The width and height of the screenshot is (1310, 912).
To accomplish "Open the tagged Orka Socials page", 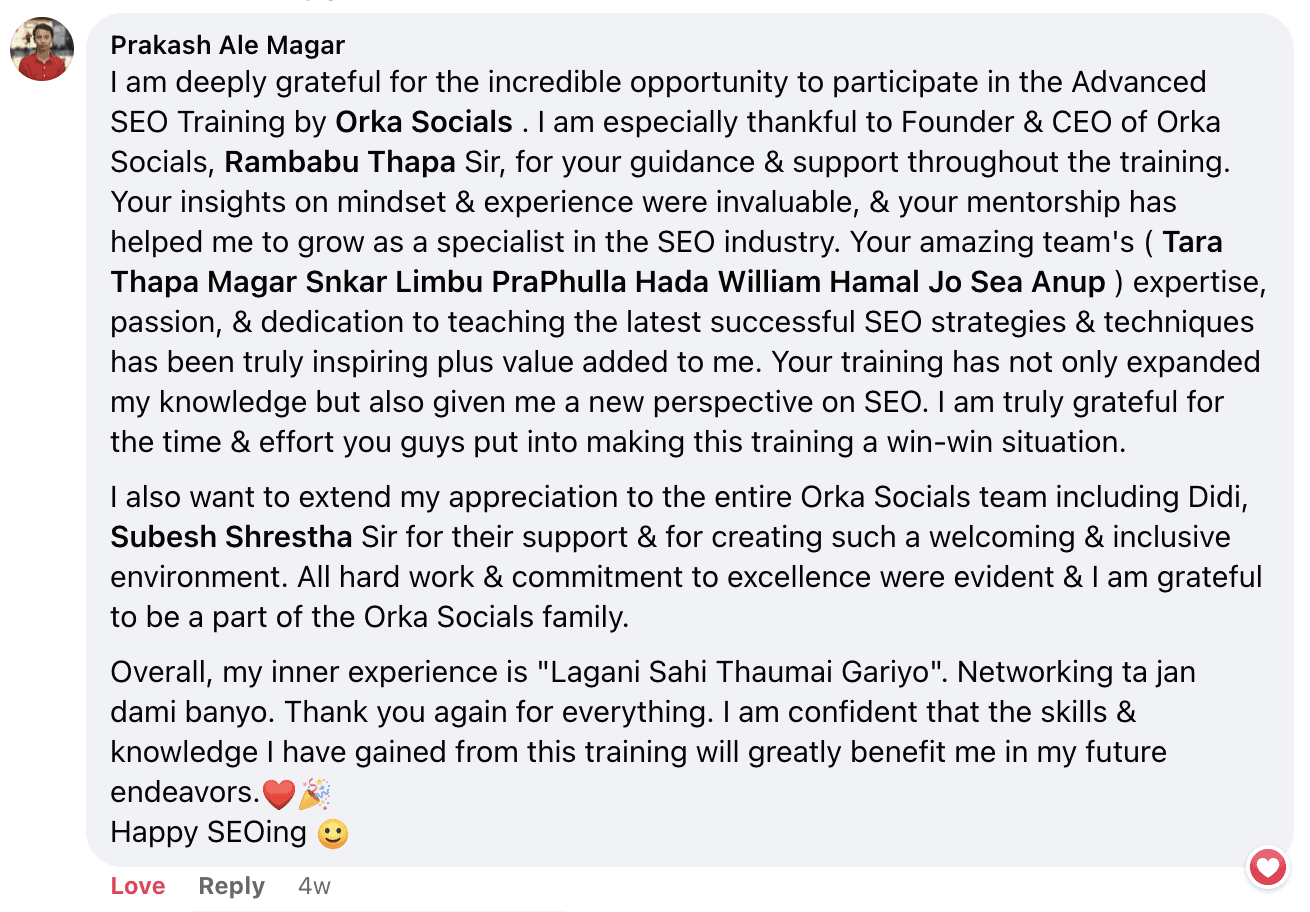I will point(423,122).
